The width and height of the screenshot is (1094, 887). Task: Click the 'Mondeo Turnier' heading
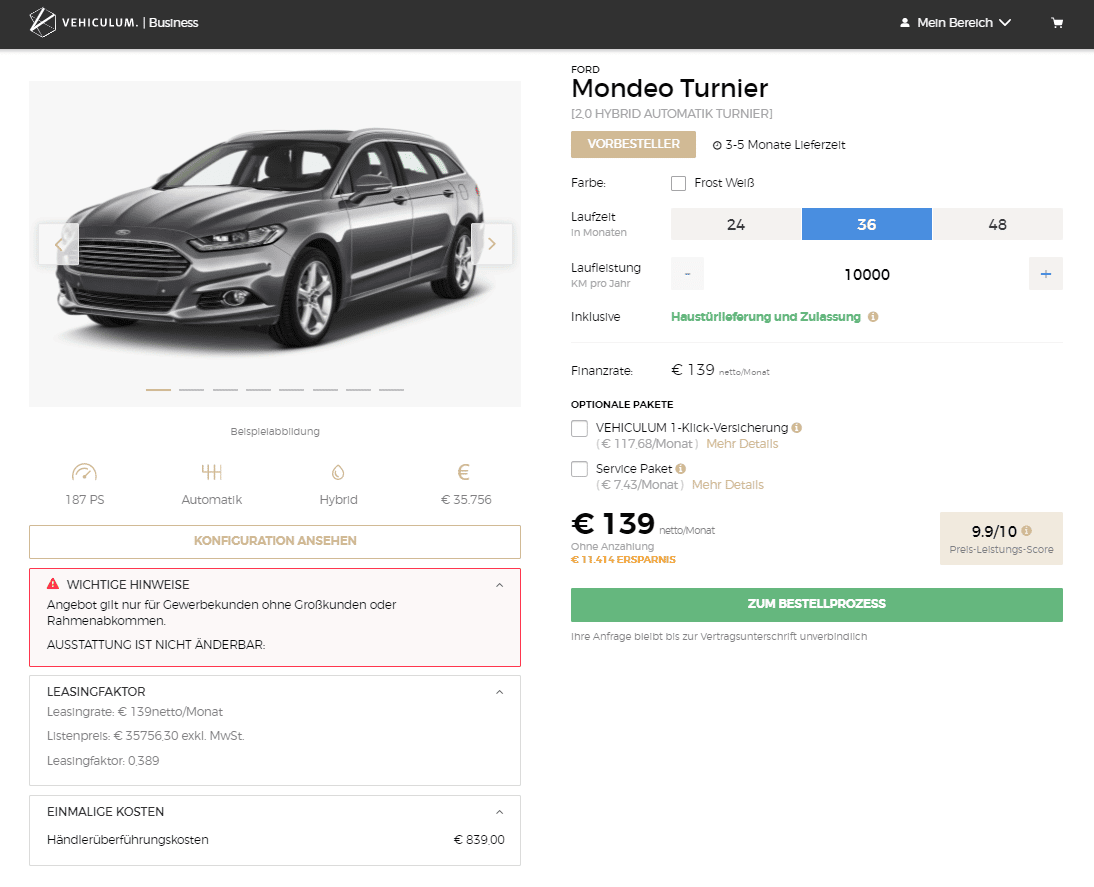click(x=670, y=89)
